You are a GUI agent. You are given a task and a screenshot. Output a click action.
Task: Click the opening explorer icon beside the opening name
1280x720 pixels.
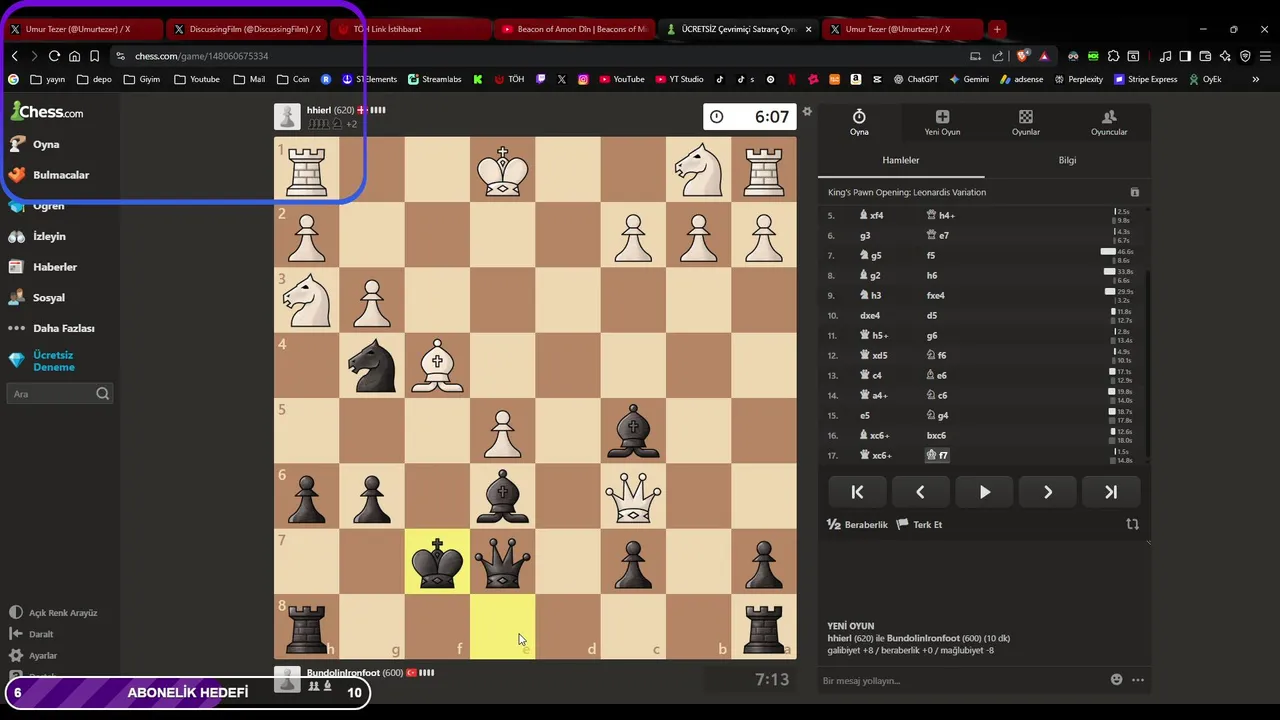click(x=1134, y=192)
